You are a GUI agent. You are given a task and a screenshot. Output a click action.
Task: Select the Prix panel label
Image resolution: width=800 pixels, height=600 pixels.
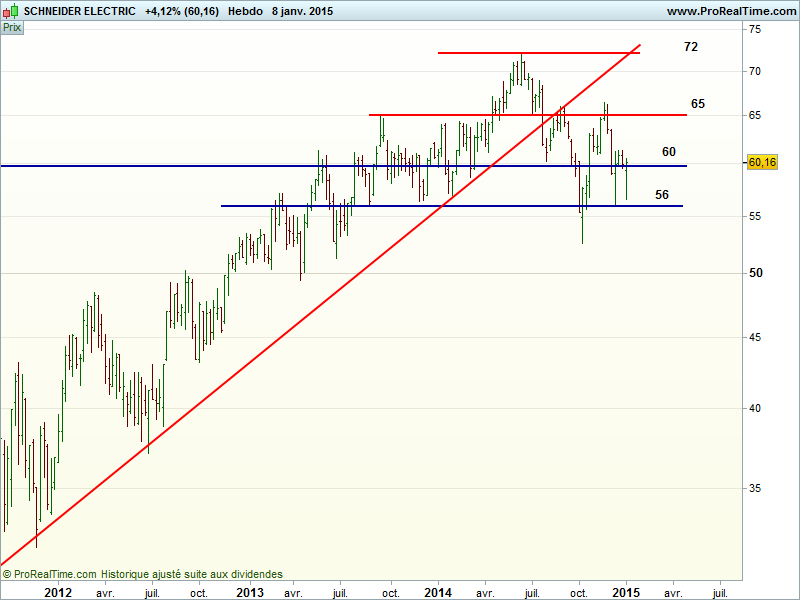point(12,27)
